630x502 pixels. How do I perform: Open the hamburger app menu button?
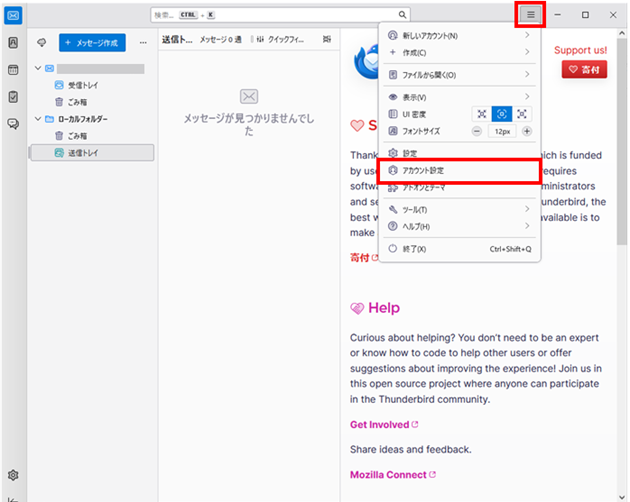(x=530, y=15)
